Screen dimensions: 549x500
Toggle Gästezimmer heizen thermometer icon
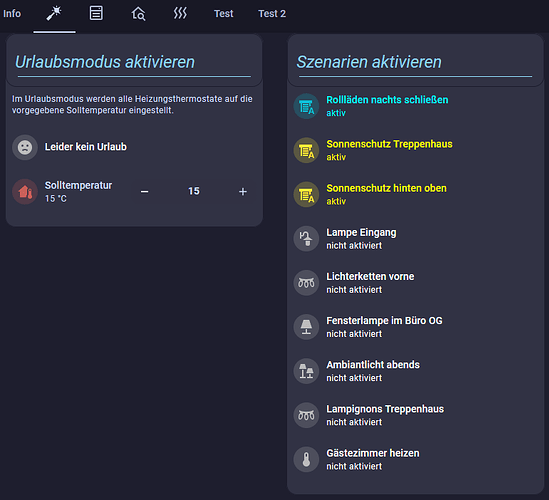click(306, 459)
